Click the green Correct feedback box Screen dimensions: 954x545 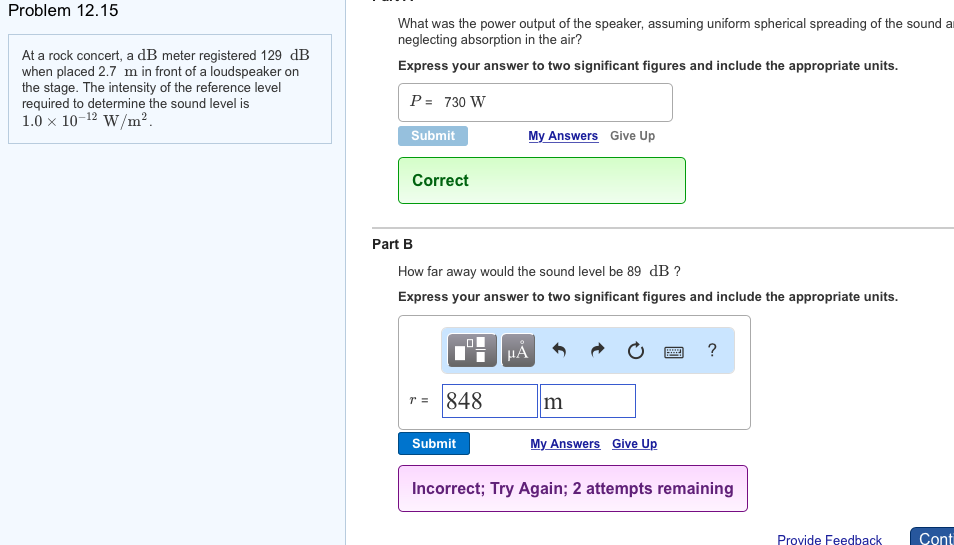coord(541,180)
